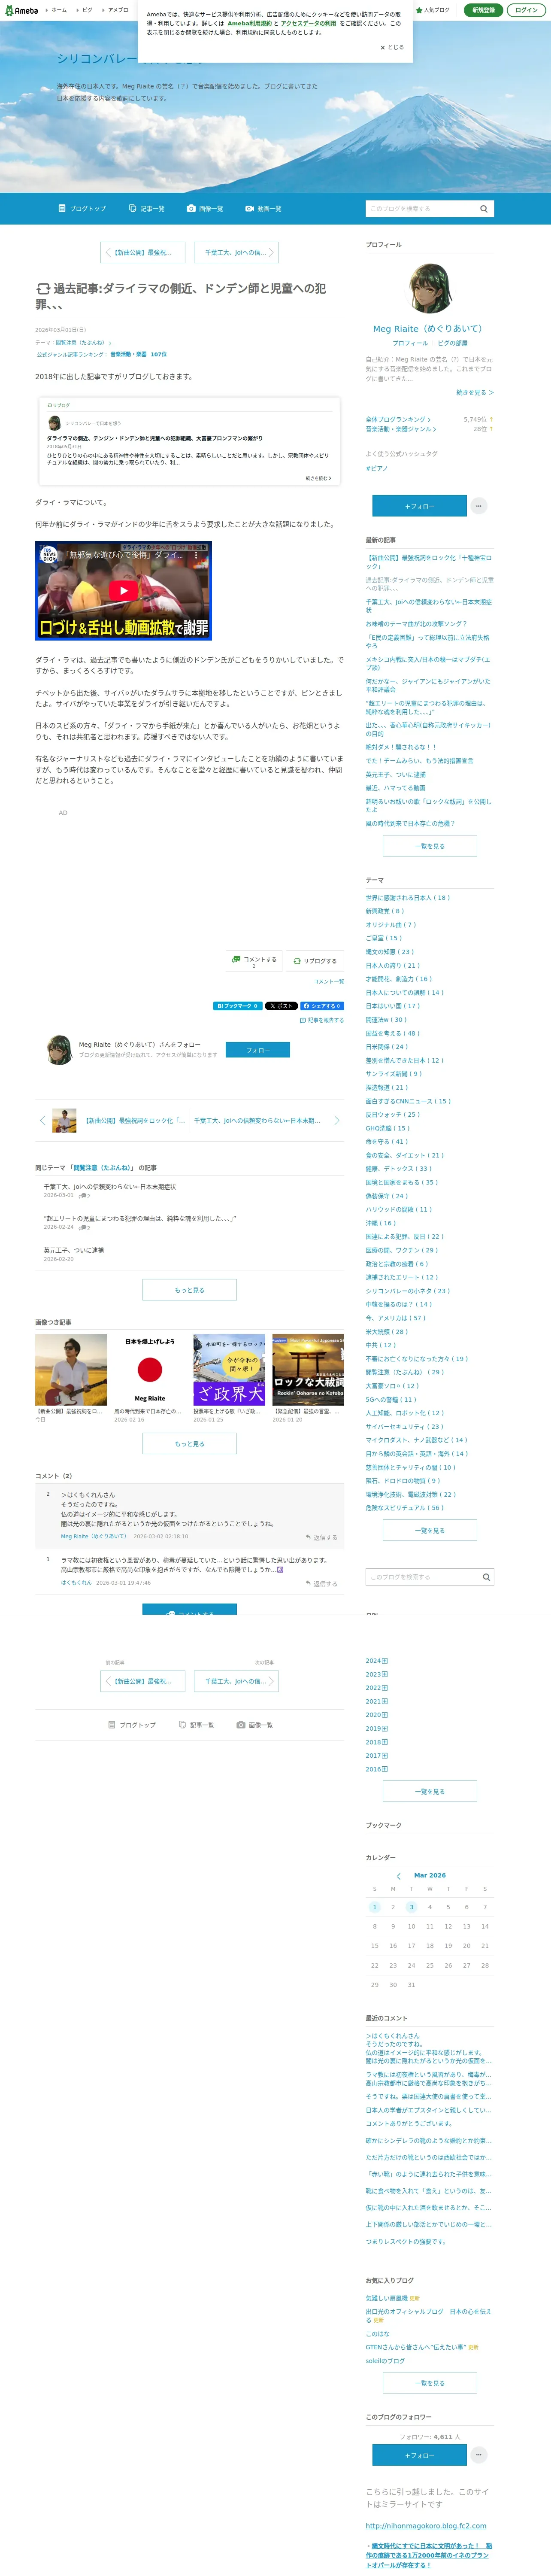
Task: Click ピグ in the top header menu
Action: point(87,10)
